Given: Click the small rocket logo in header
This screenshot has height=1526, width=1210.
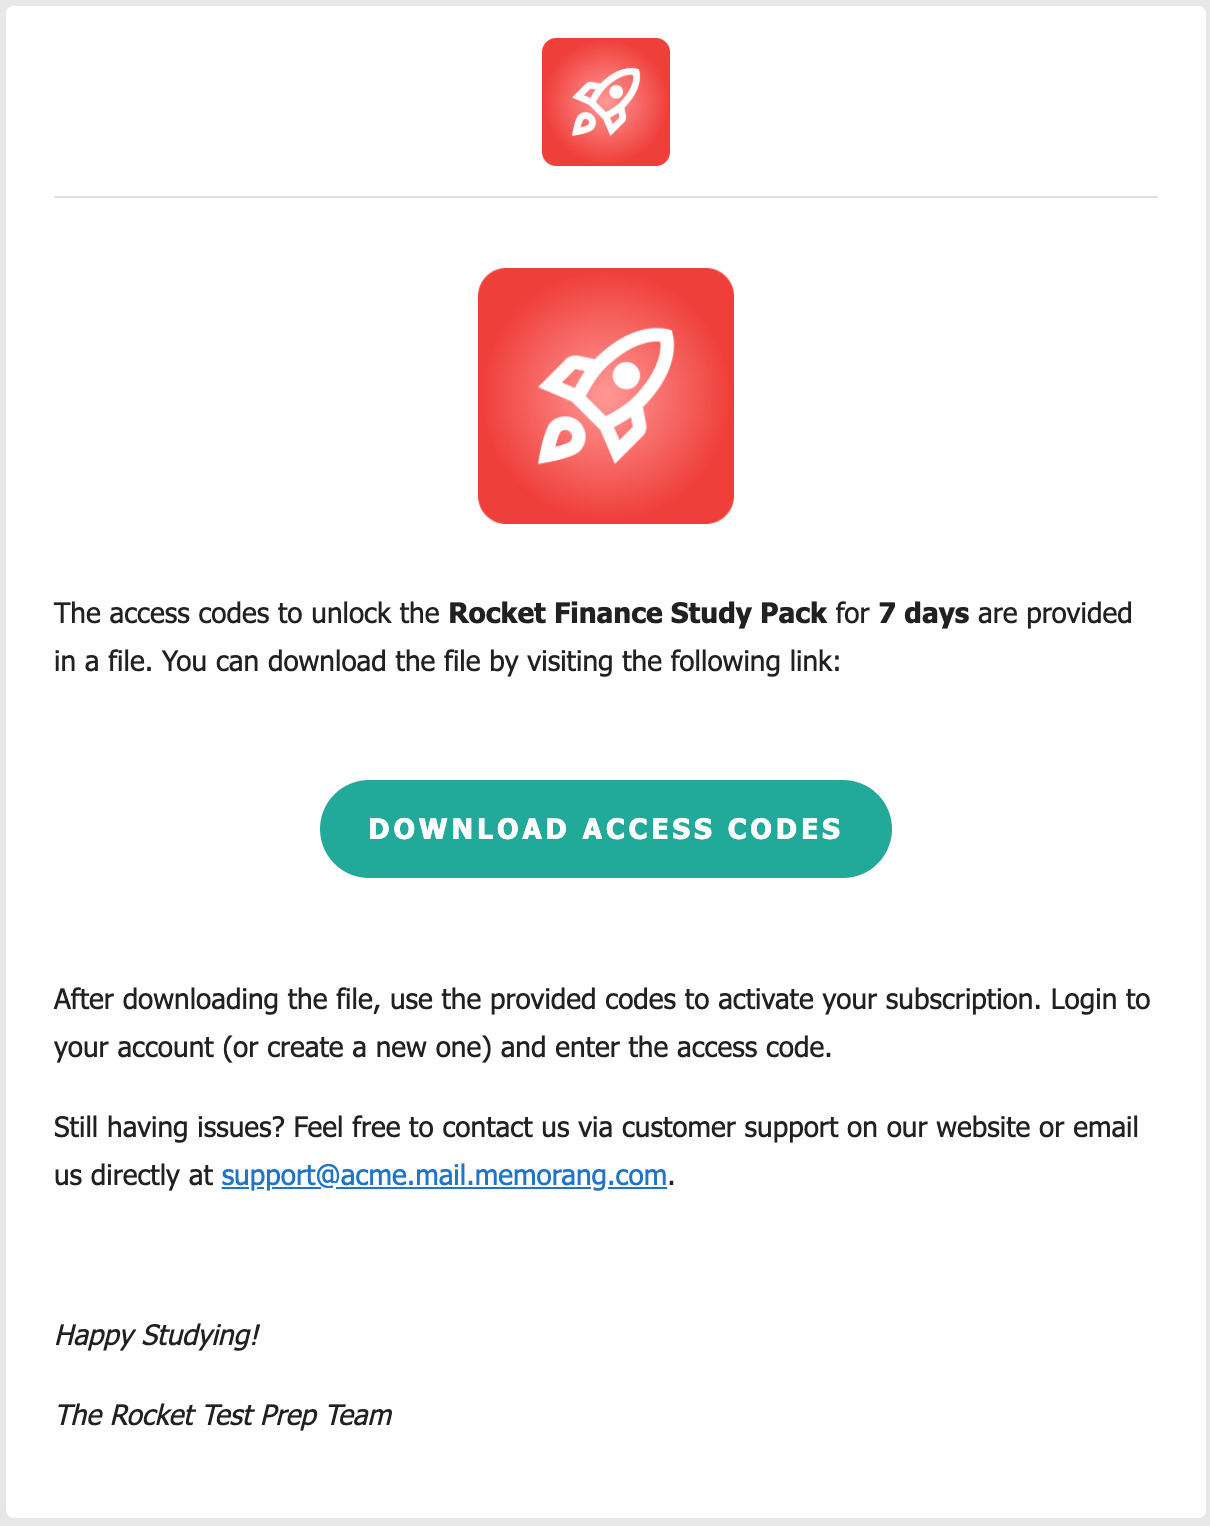Looking at the screenshot, I should (x=605, y=102).
